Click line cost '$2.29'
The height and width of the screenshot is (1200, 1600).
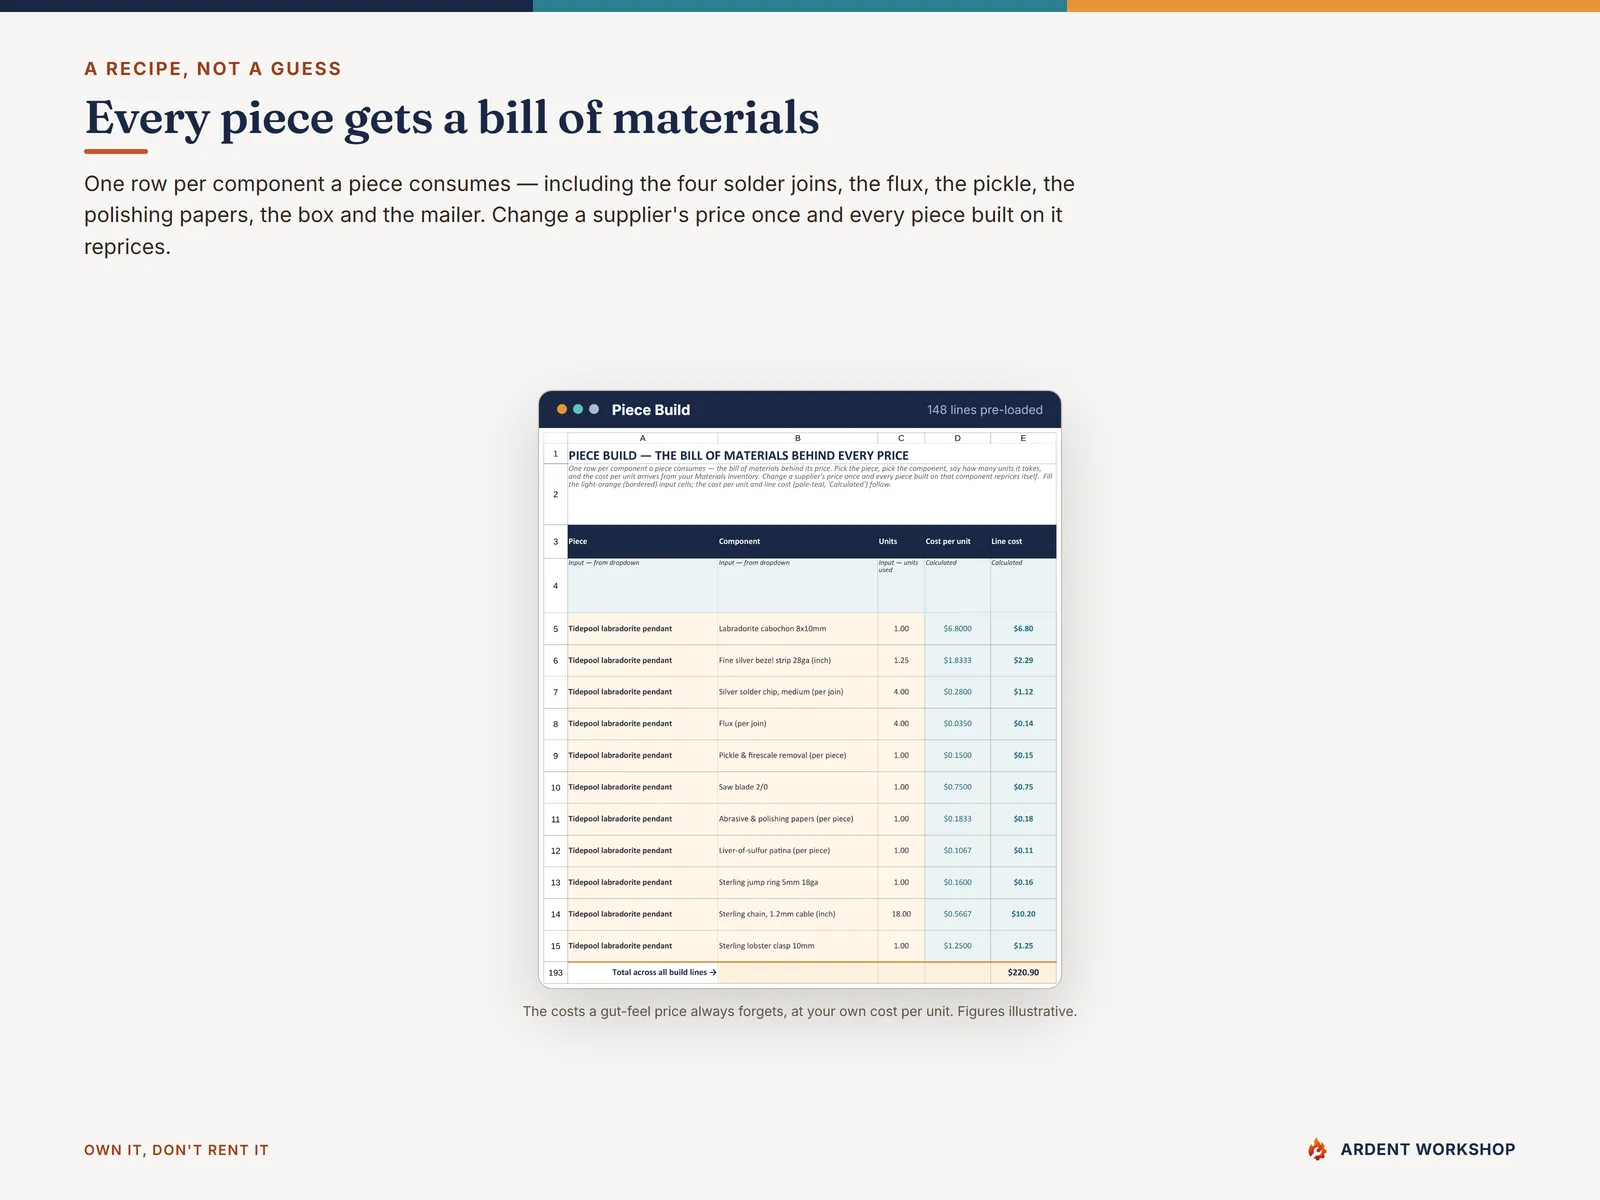click(1023, 660)
